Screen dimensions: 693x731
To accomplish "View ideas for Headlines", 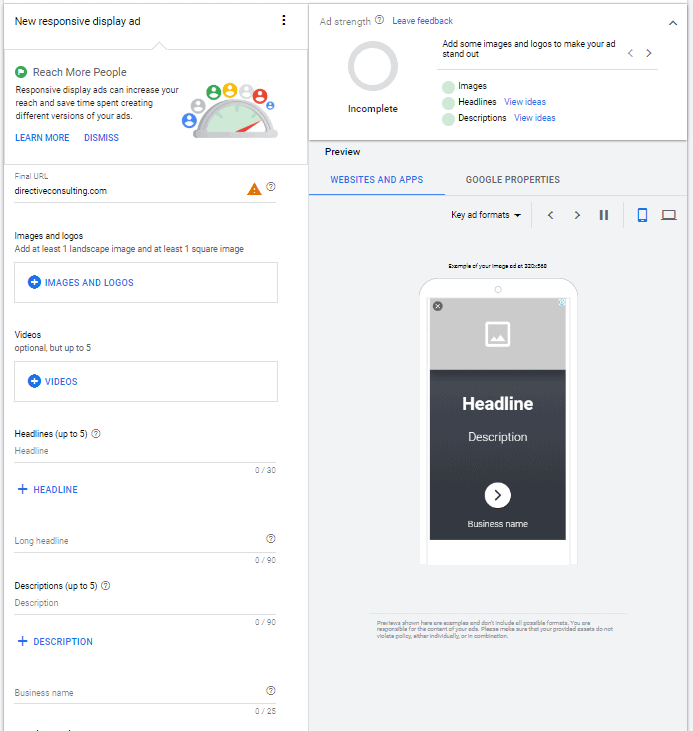I will (525, 102).
